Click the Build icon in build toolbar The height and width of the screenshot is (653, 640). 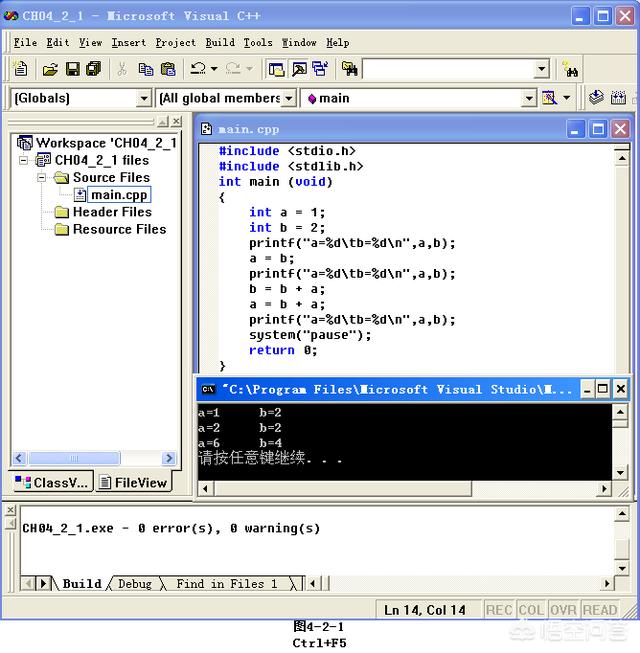pos(618,98)
